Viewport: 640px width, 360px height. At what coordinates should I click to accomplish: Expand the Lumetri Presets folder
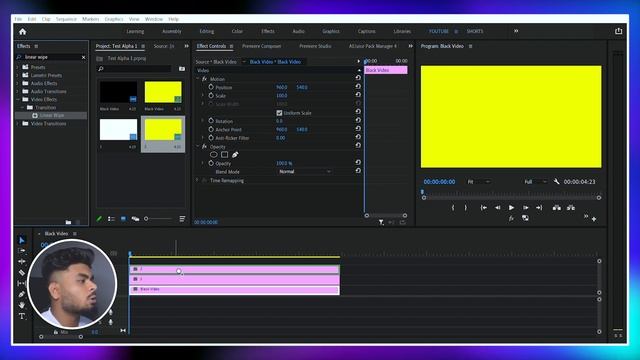click(18, 75)
